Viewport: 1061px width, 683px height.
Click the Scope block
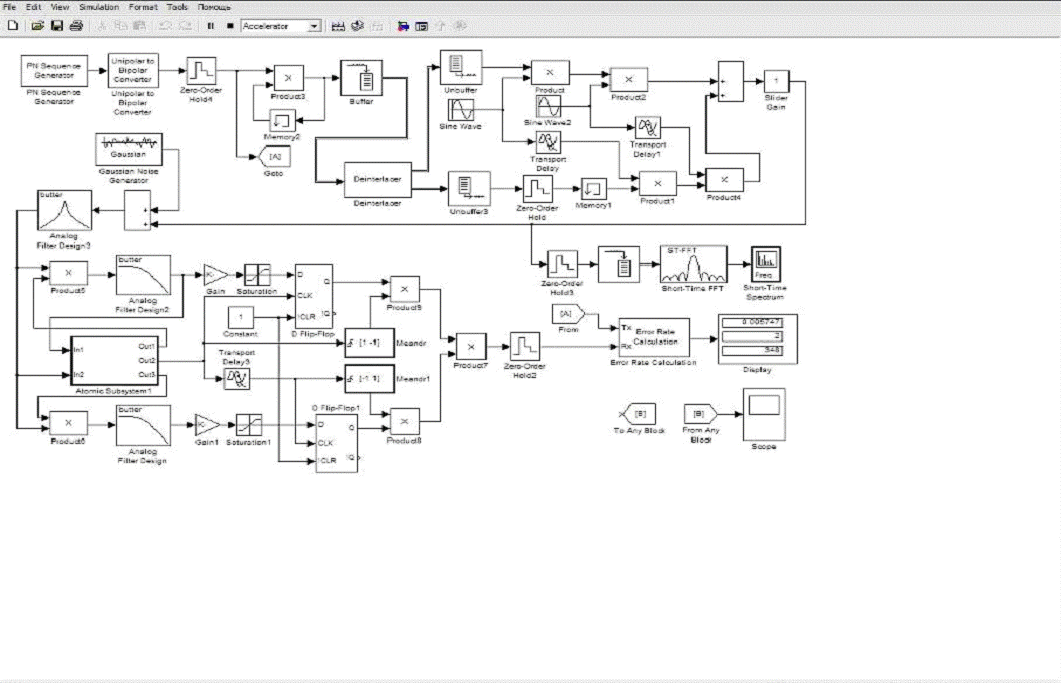[x=764, y=414]
